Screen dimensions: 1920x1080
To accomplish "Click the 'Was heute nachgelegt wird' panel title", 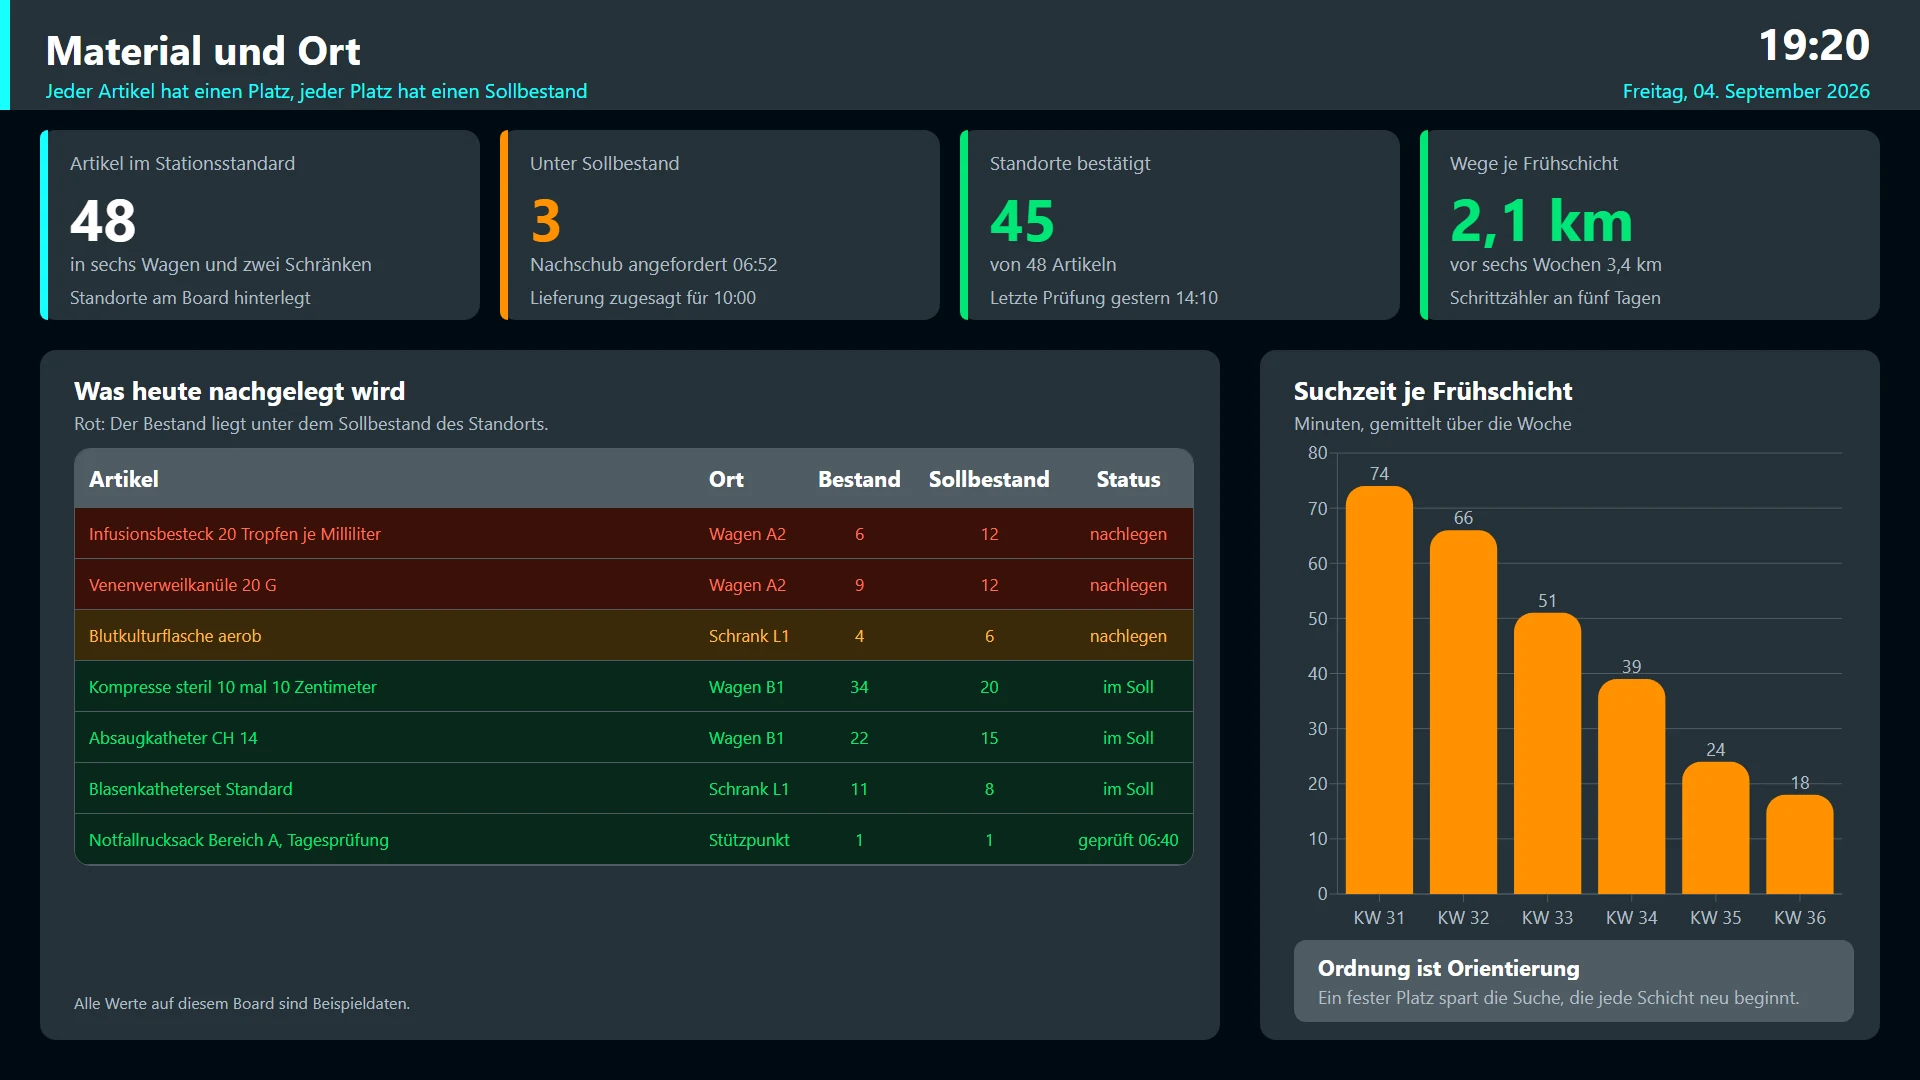I will coord(240,391).
